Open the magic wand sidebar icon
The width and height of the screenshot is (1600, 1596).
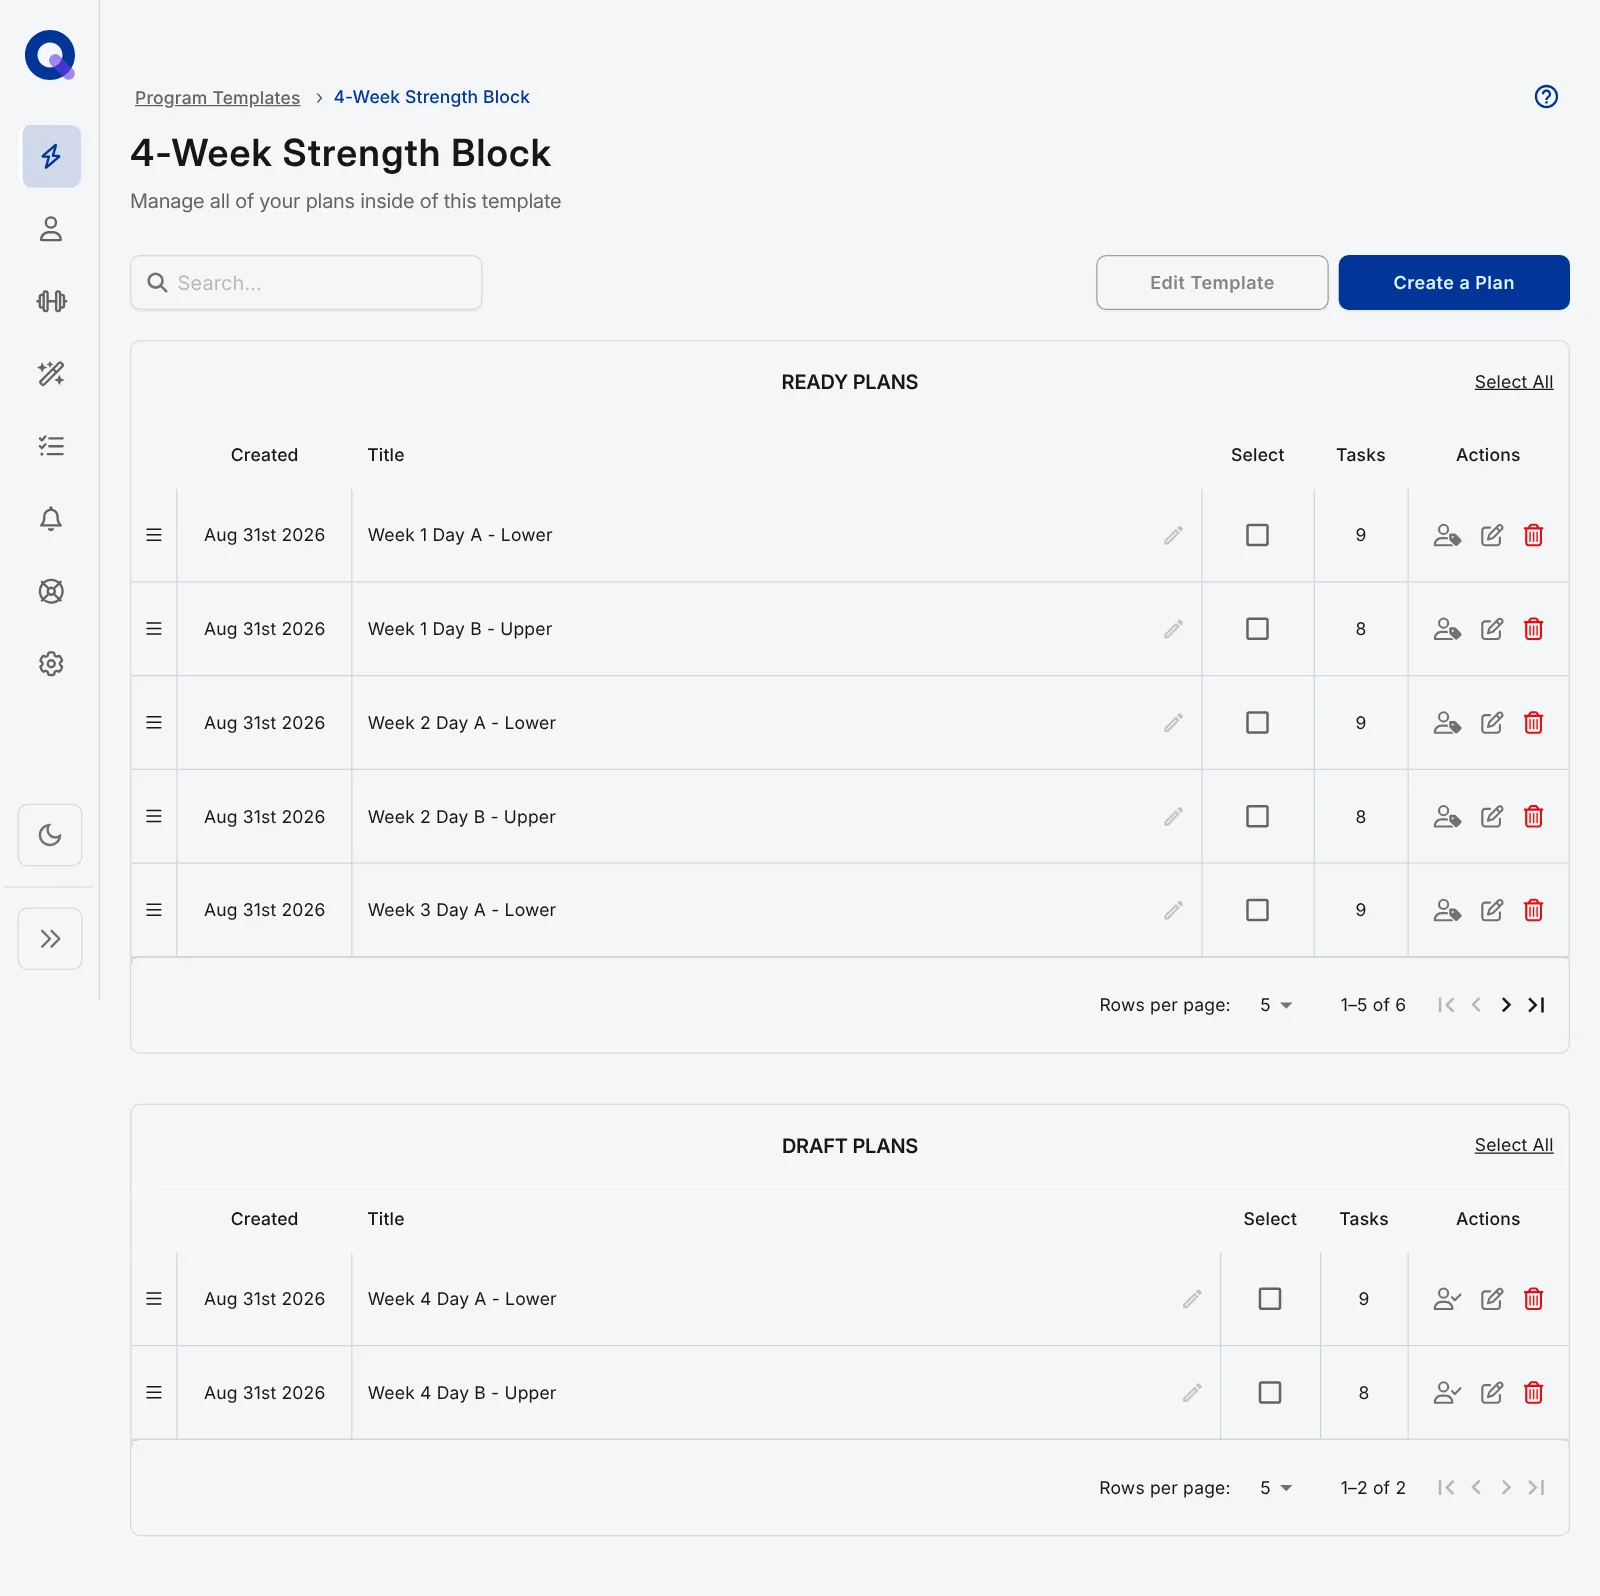tap(51, 374)
